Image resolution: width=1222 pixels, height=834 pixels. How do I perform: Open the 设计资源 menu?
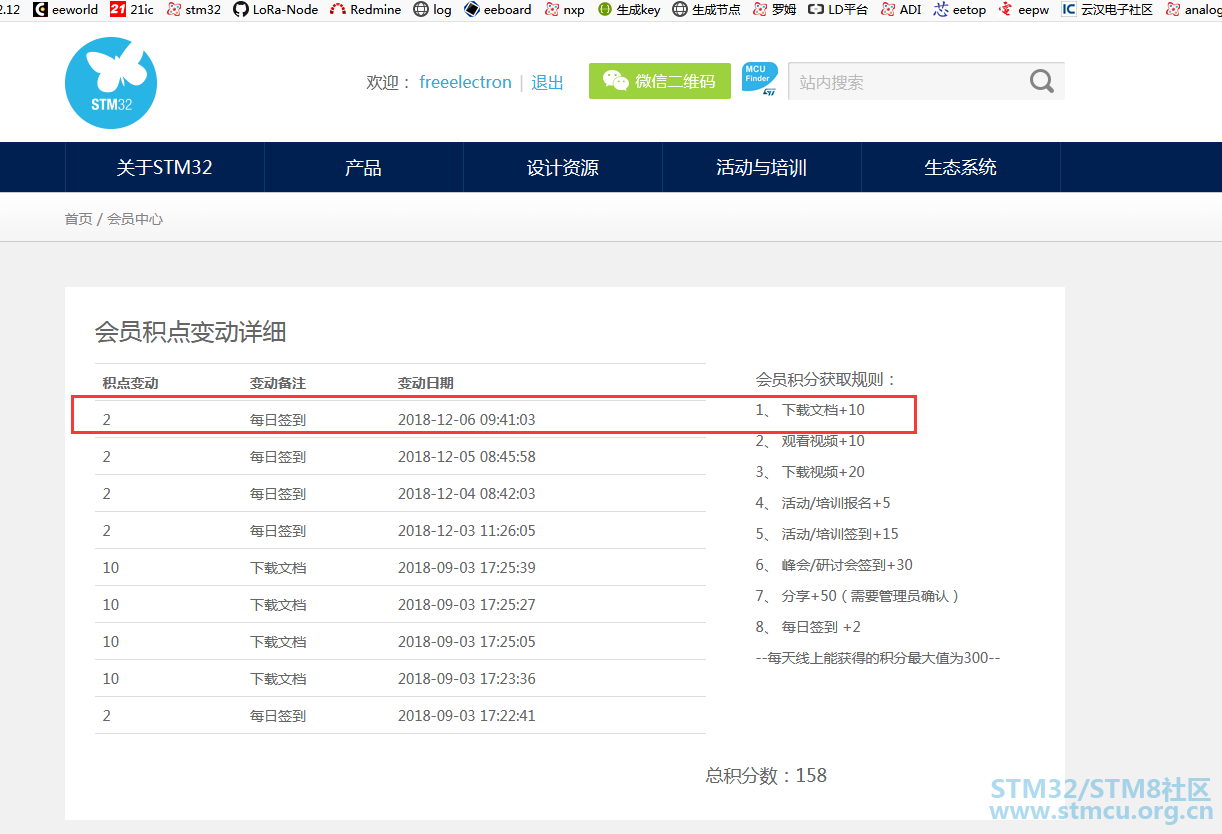(563, 167)
